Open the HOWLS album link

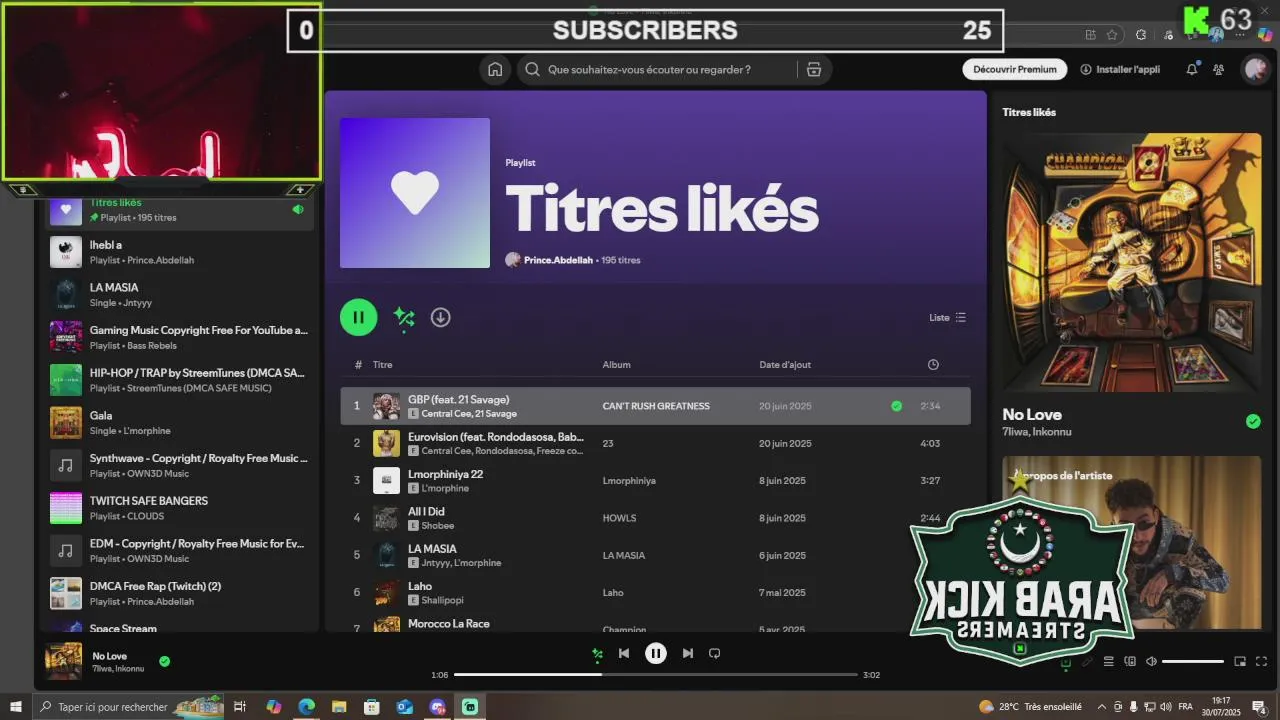pyautogui.click(x=619, y=518)
